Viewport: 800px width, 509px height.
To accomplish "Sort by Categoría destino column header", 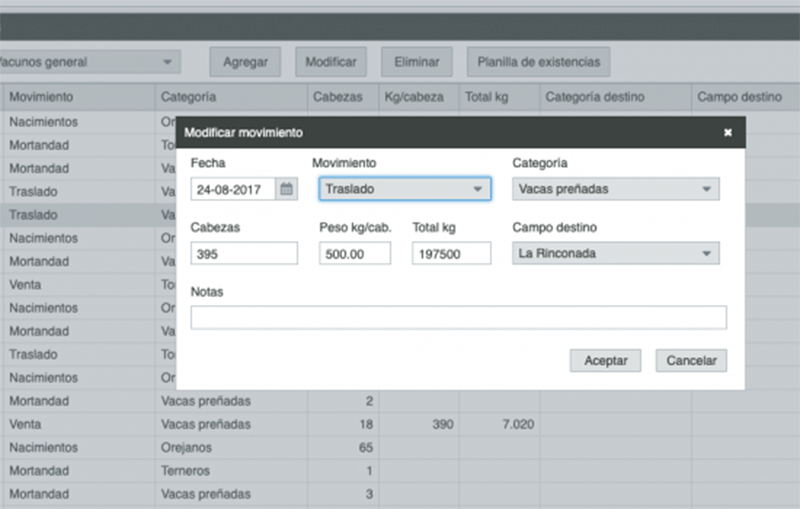I will pyautogui.click(x=616, y=97).
